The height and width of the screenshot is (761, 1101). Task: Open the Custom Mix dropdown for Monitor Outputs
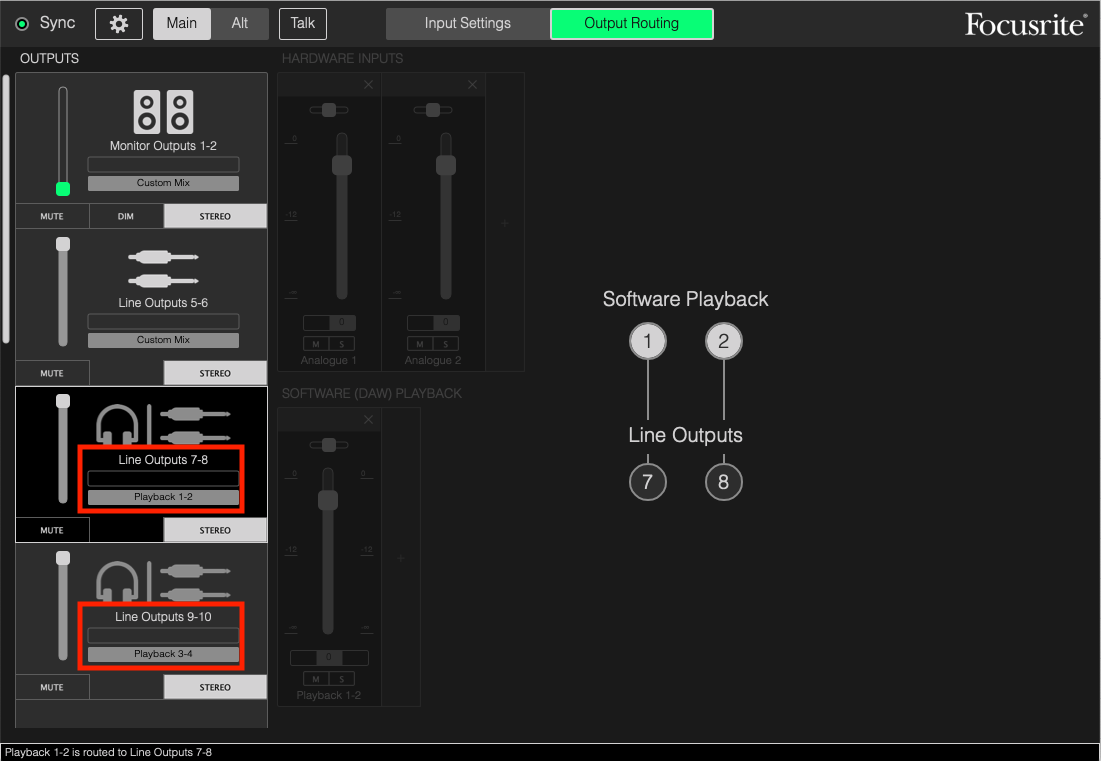(162, 183)
